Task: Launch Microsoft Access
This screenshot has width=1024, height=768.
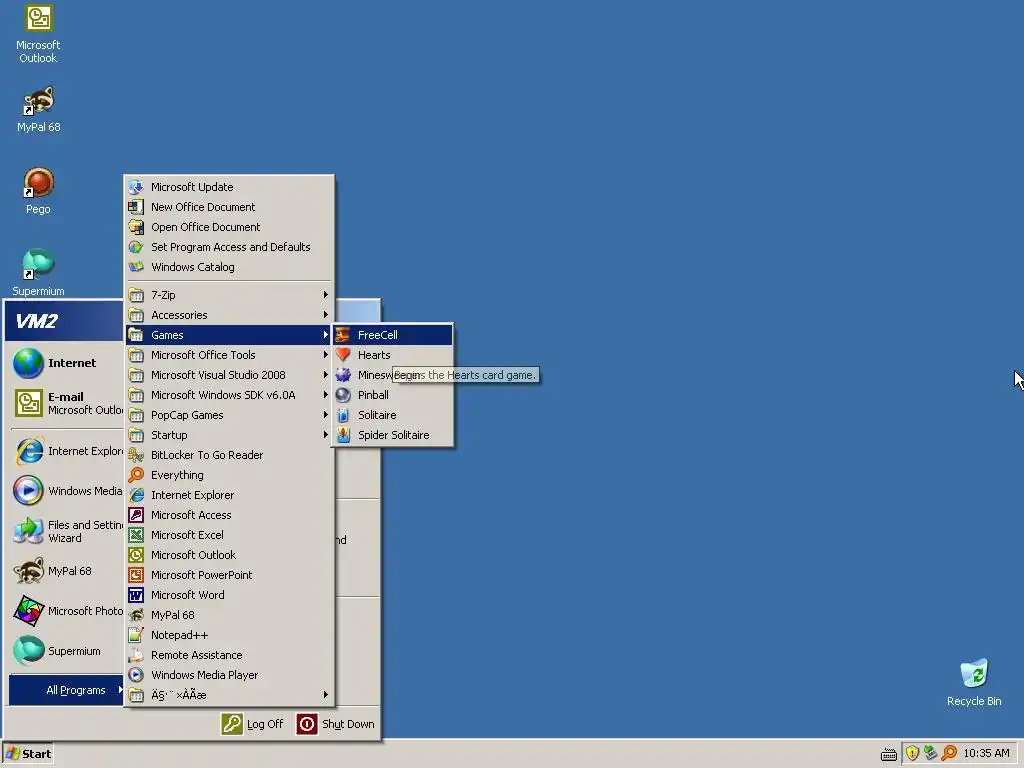Action: click(229, 515)
